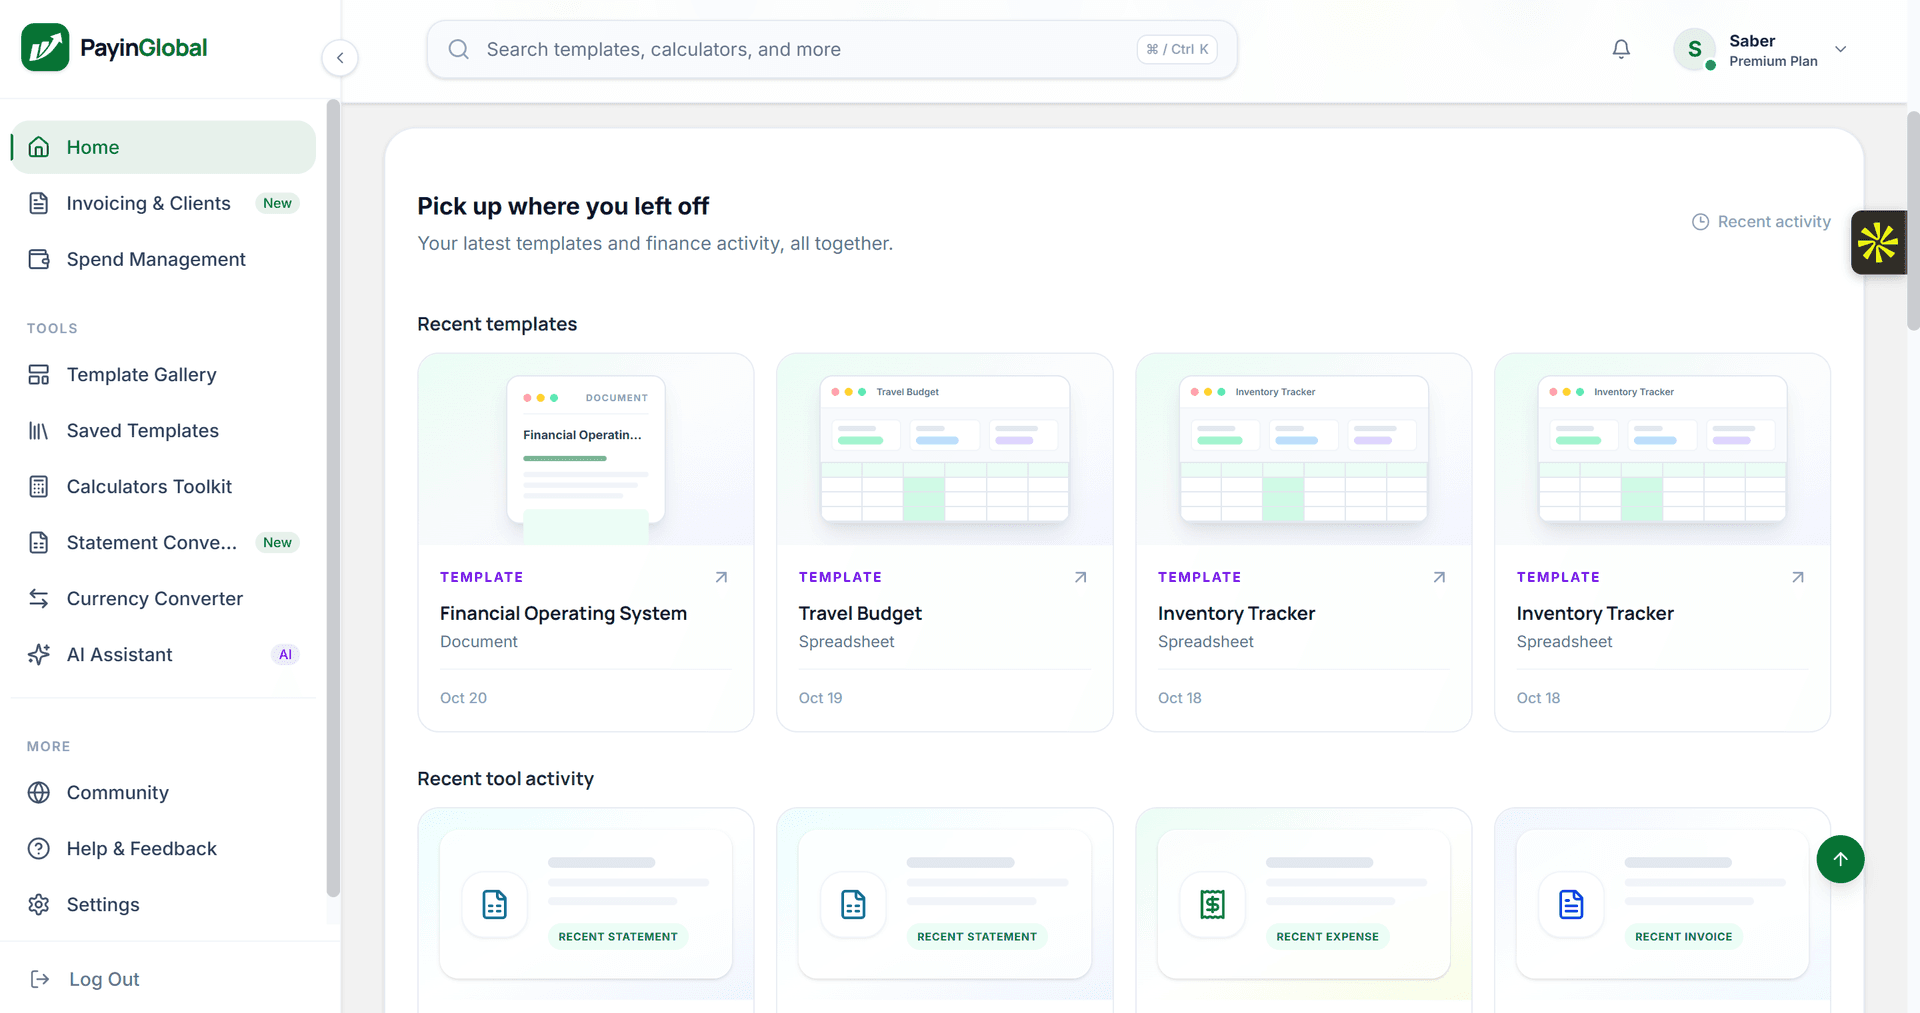Click the scroll-to-top green arrow button
The width and height of the screenshot is (1920, 1013).
(x=1840, y=859)
